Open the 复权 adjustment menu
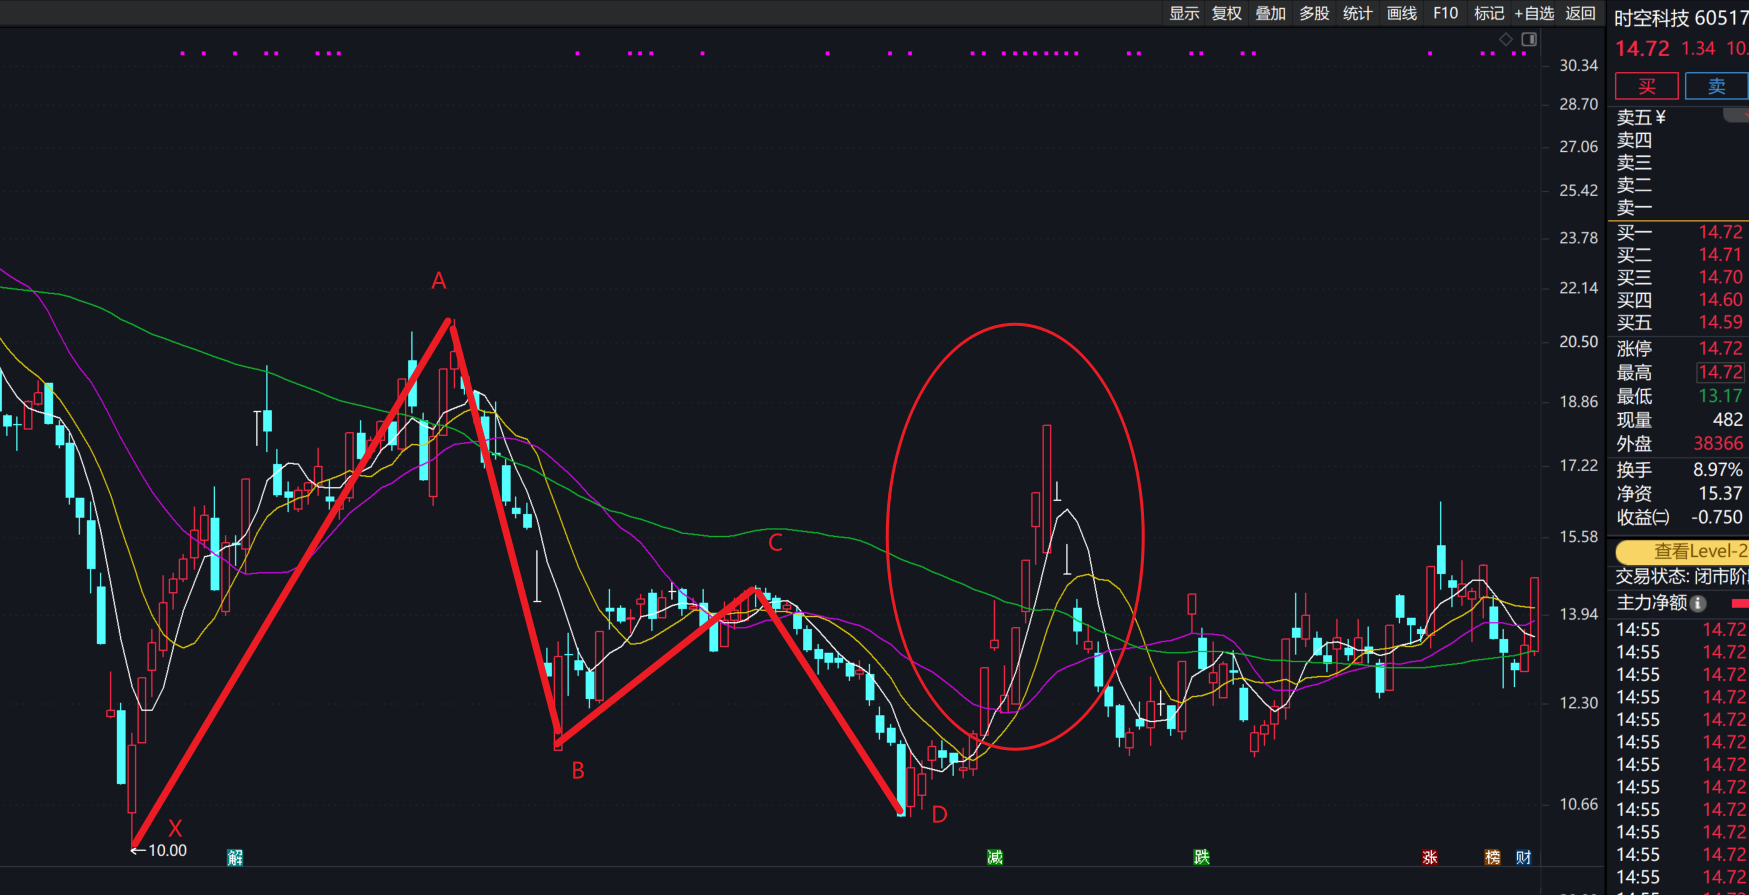Viewport: 1749px width, 895px height. coord(1227,13)
